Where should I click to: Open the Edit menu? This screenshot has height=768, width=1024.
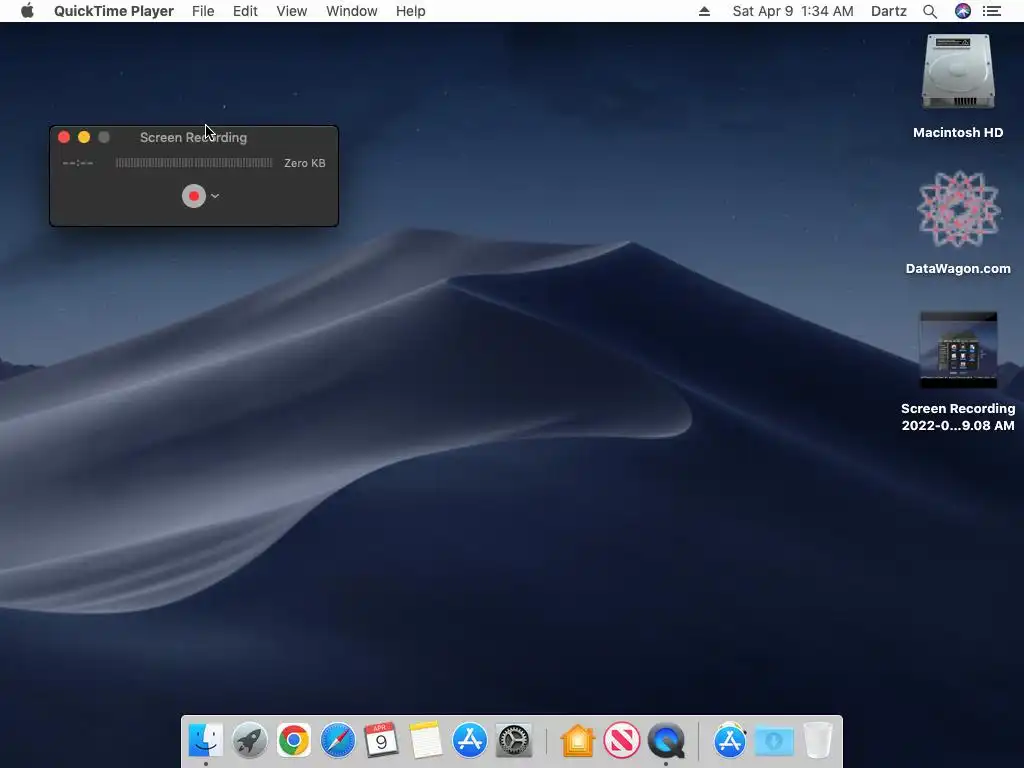[x=245, y=11]
